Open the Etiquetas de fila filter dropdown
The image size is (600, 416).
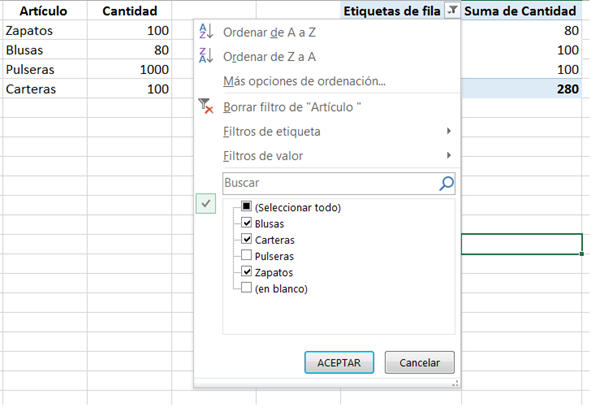click(453, 11)
